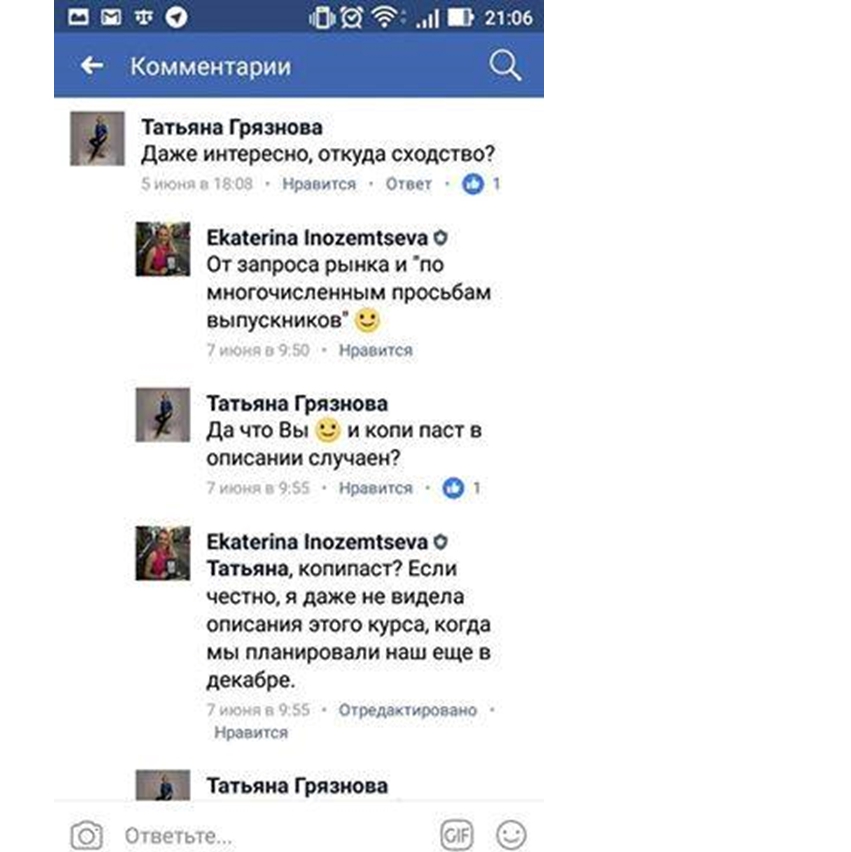
Task: Tap Татьяна Грязнова's top comment avatar
Action: tap(97, 139)
